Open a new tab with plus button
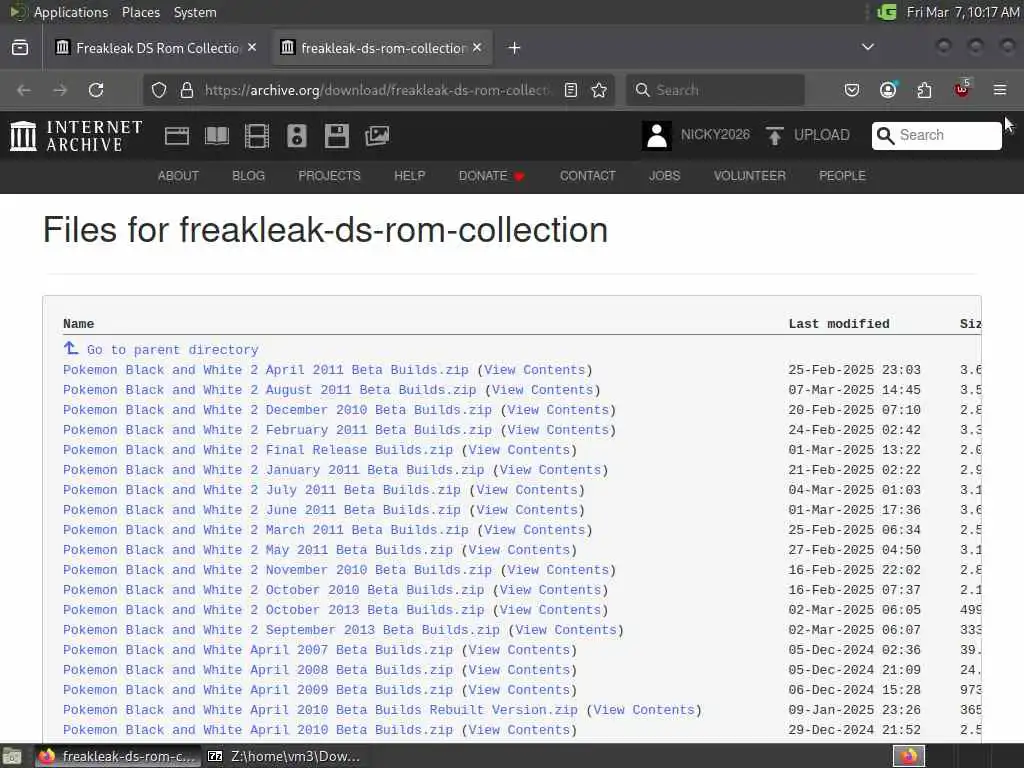Viewport: 1024px width, 768px height. tap(515, 48)
